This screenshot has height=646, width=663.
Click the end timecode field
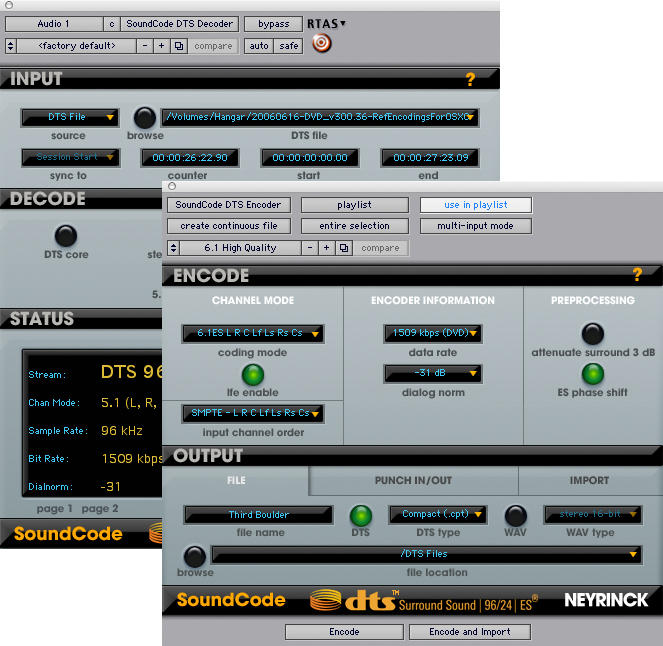pos(430,158)
